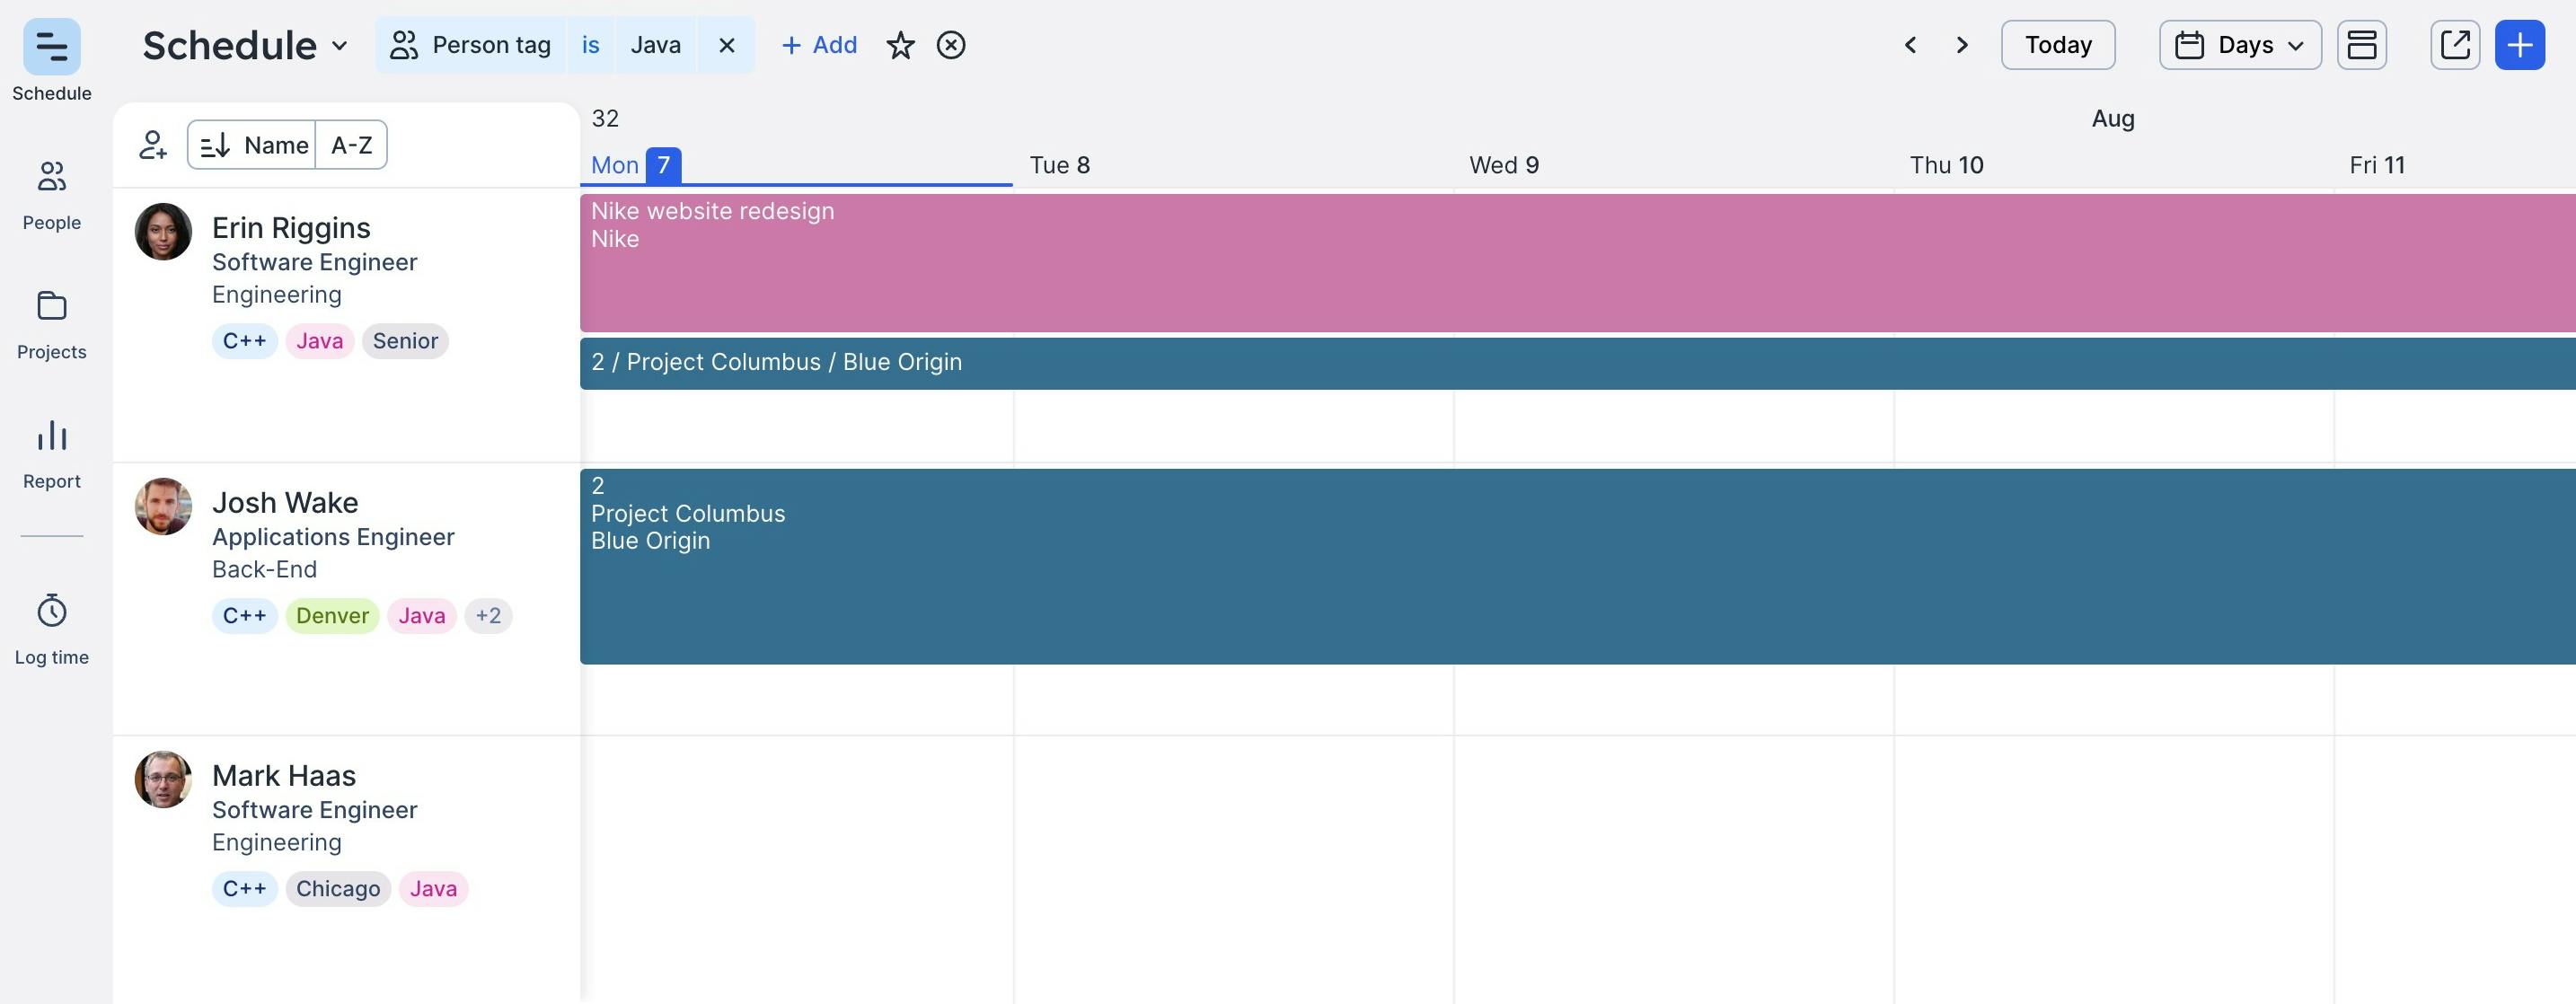The height and width of the screenshot is (1004, 2576).
Task: Open Nike website redesign allocation
Action: (x=1578, y=263)
